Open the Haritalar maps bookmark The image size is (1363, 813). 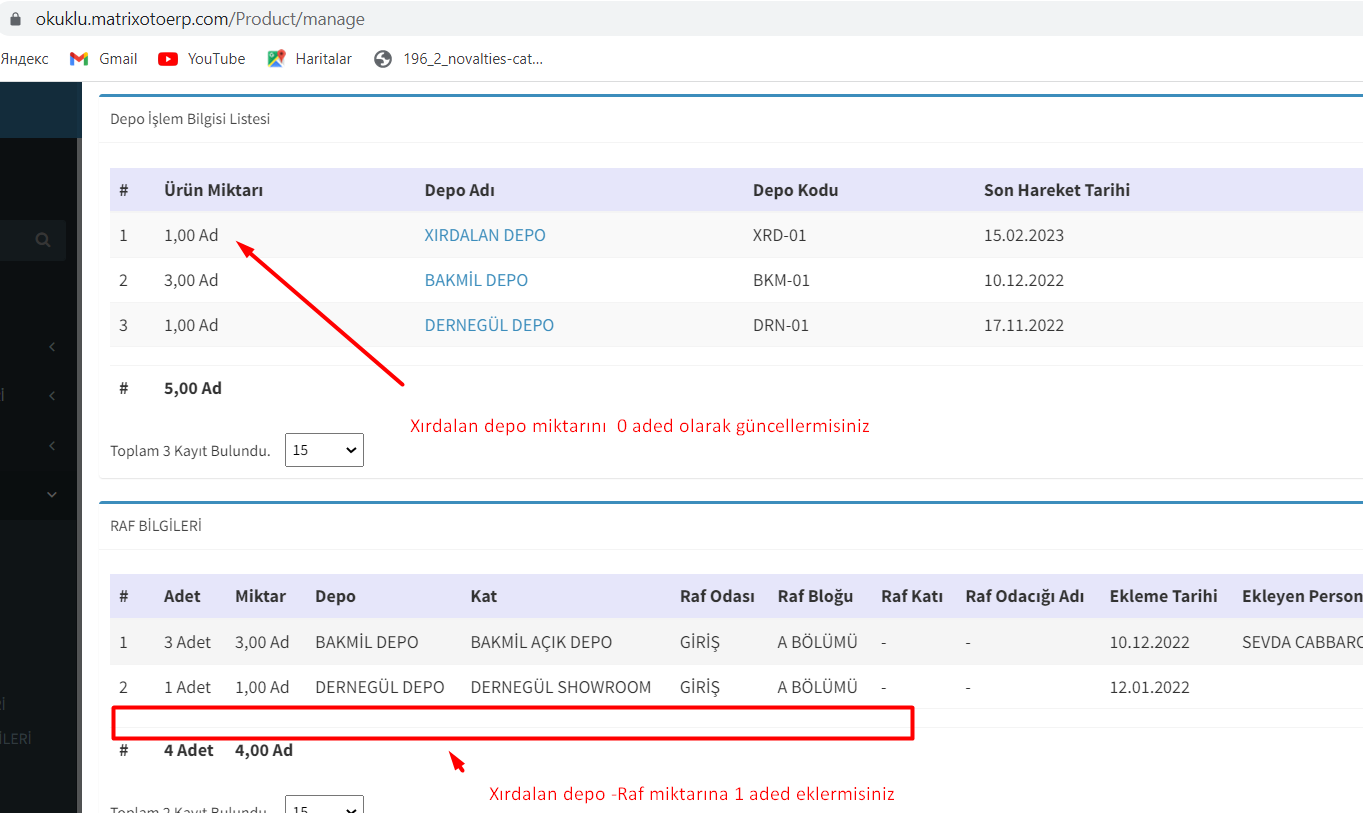click(310, 59)
